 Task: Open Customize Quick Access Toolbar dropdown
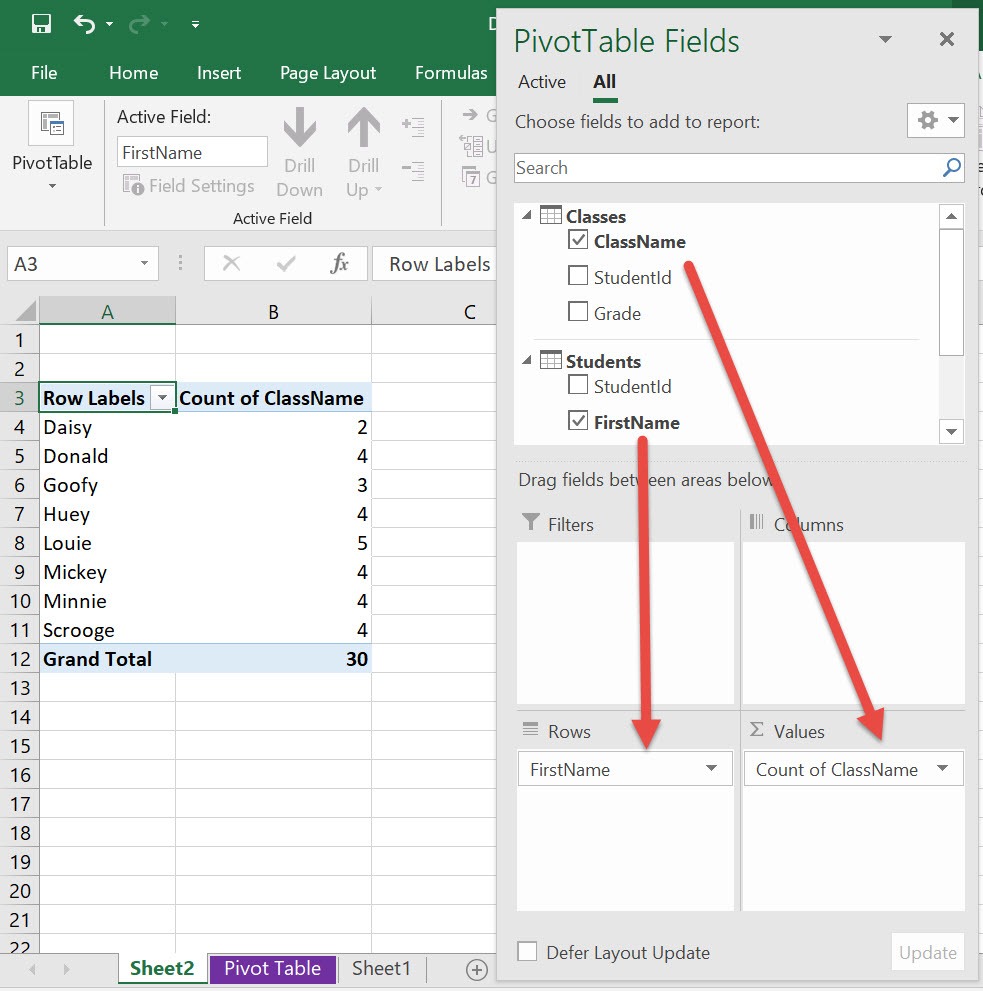tap(195, 25)
